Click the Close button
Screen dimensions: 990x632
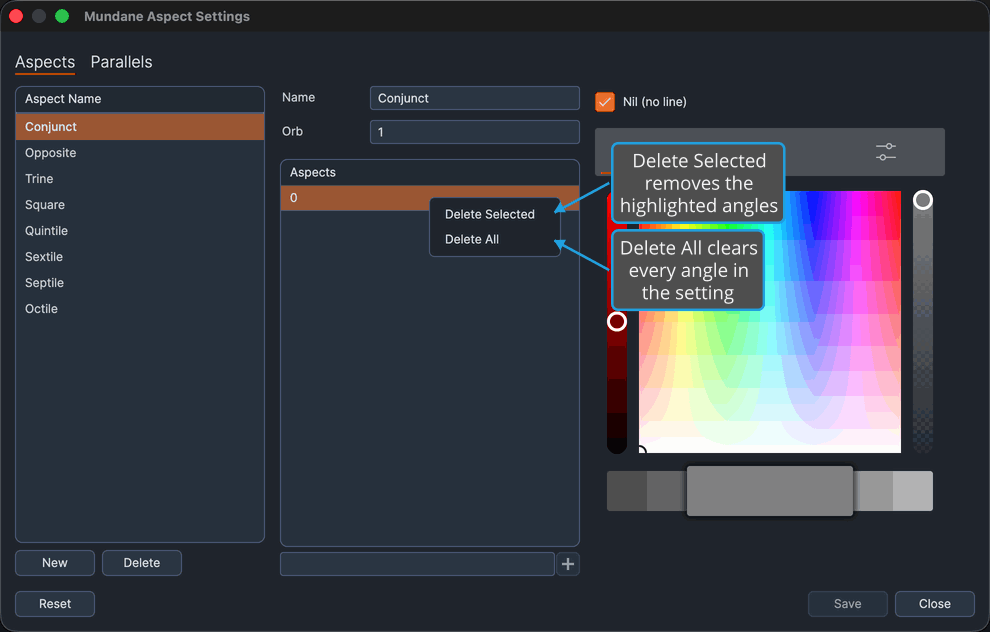pyautogui.click(x=934, y=604)
